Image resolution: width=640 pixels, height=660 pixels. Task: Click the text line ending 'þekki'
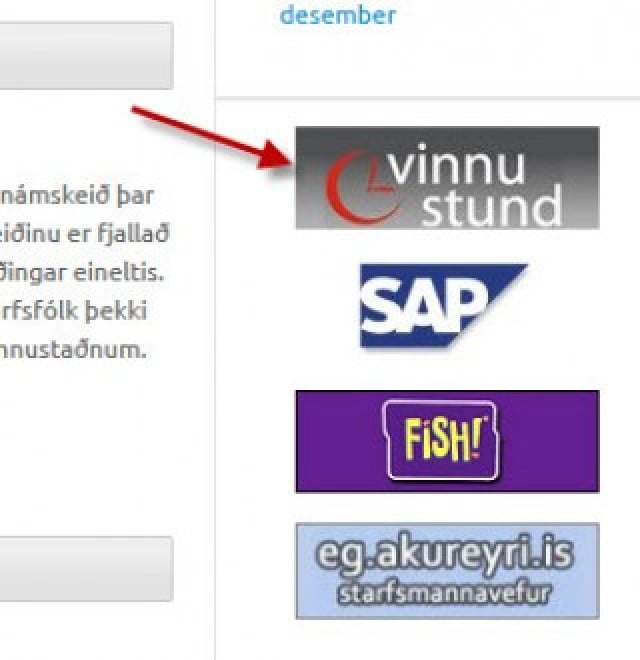tap(73, 311)
